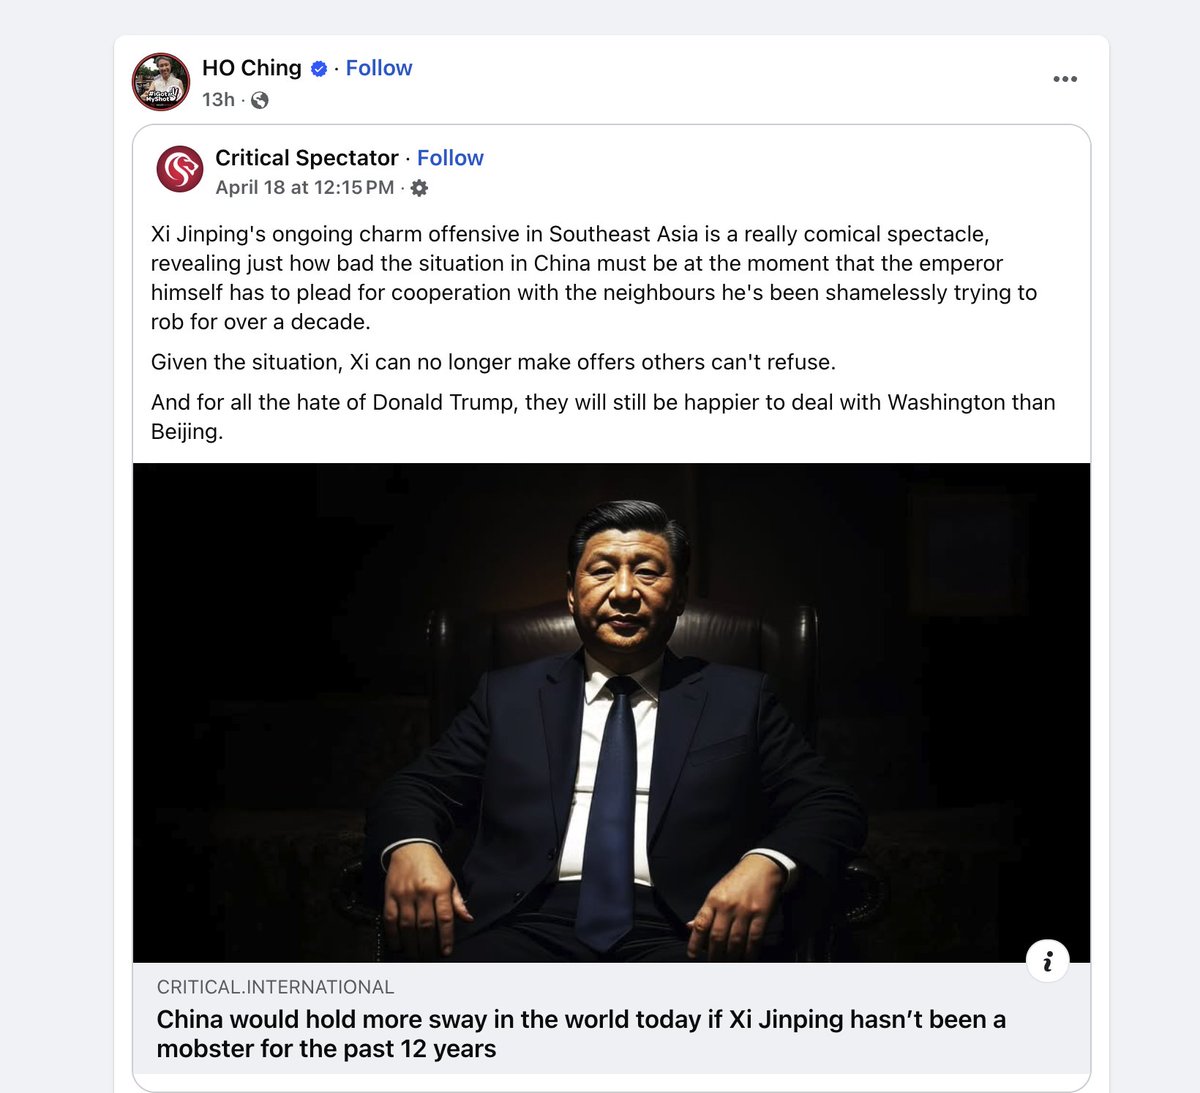Click the CRITICAL.INTERNATIONAL source label

point(275,987)
